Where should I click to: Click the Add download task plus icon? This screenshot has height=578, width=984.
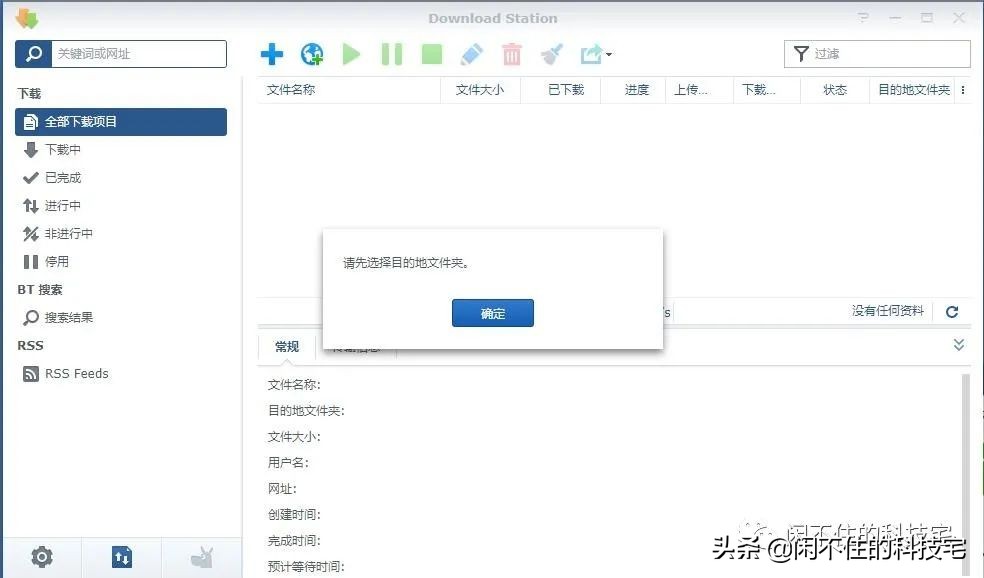click(272, 54)
